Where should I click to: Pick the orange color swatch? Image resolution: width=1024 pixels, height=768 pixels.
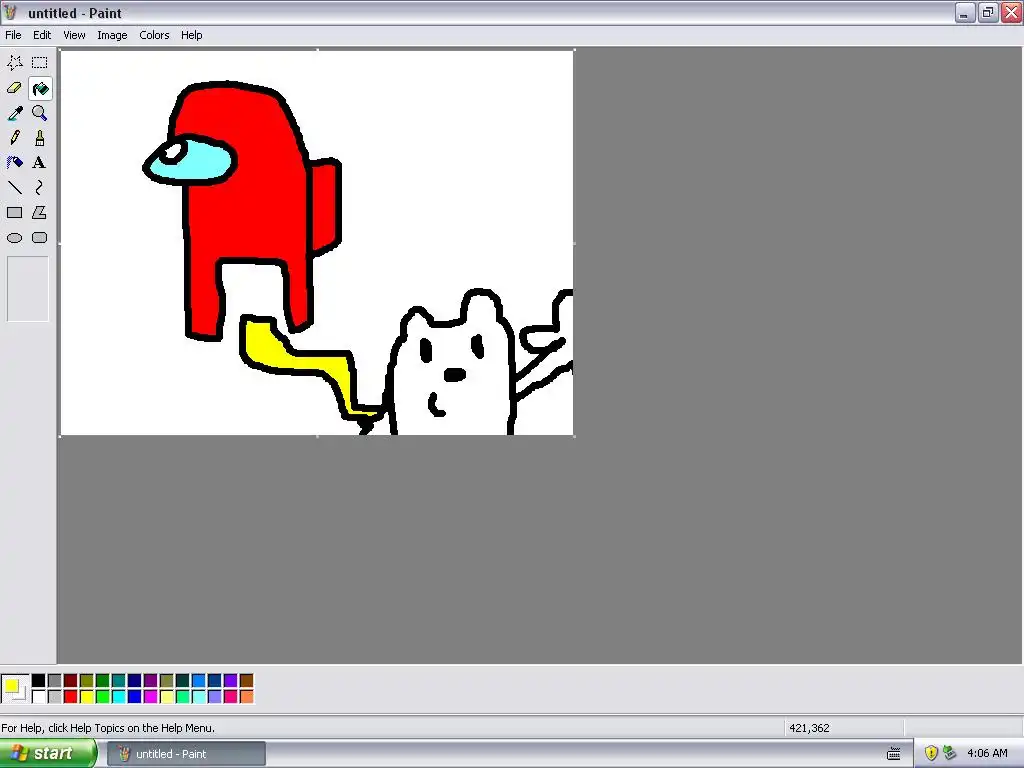point(246,697)
